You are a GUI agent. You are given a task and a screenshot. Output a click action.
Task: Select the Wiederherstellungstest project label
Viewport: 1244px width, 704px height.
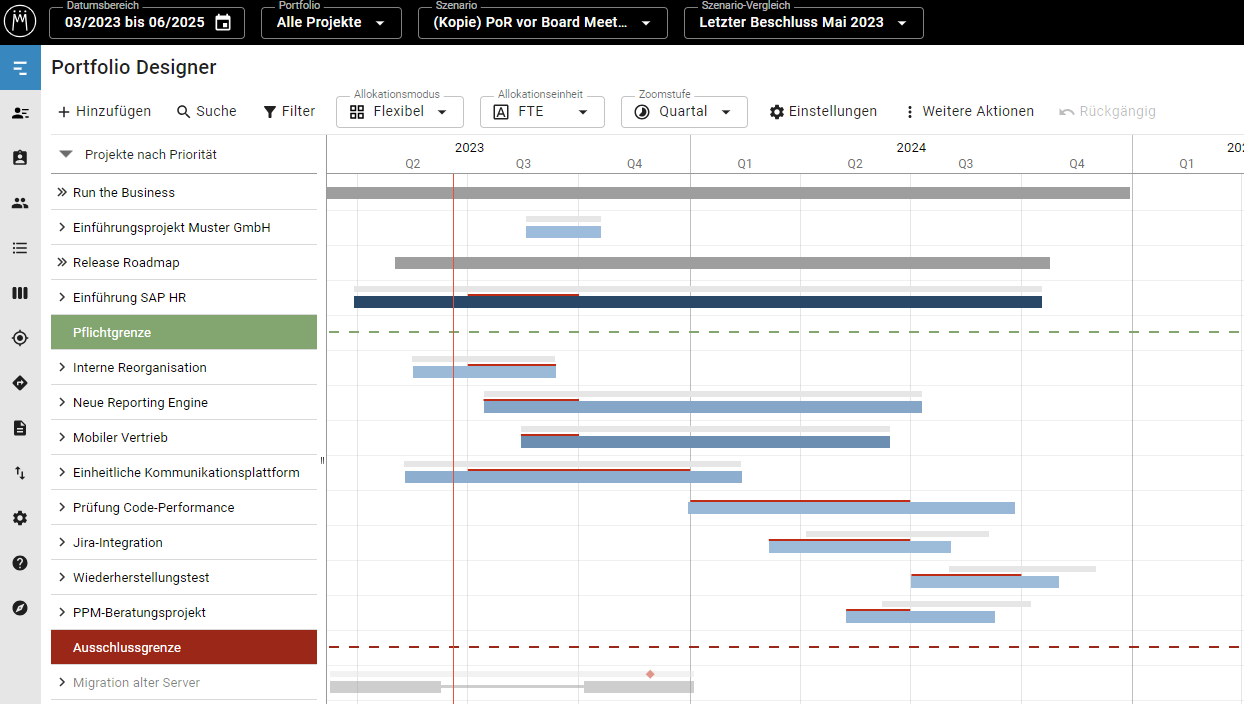click(x=141, y=577)
